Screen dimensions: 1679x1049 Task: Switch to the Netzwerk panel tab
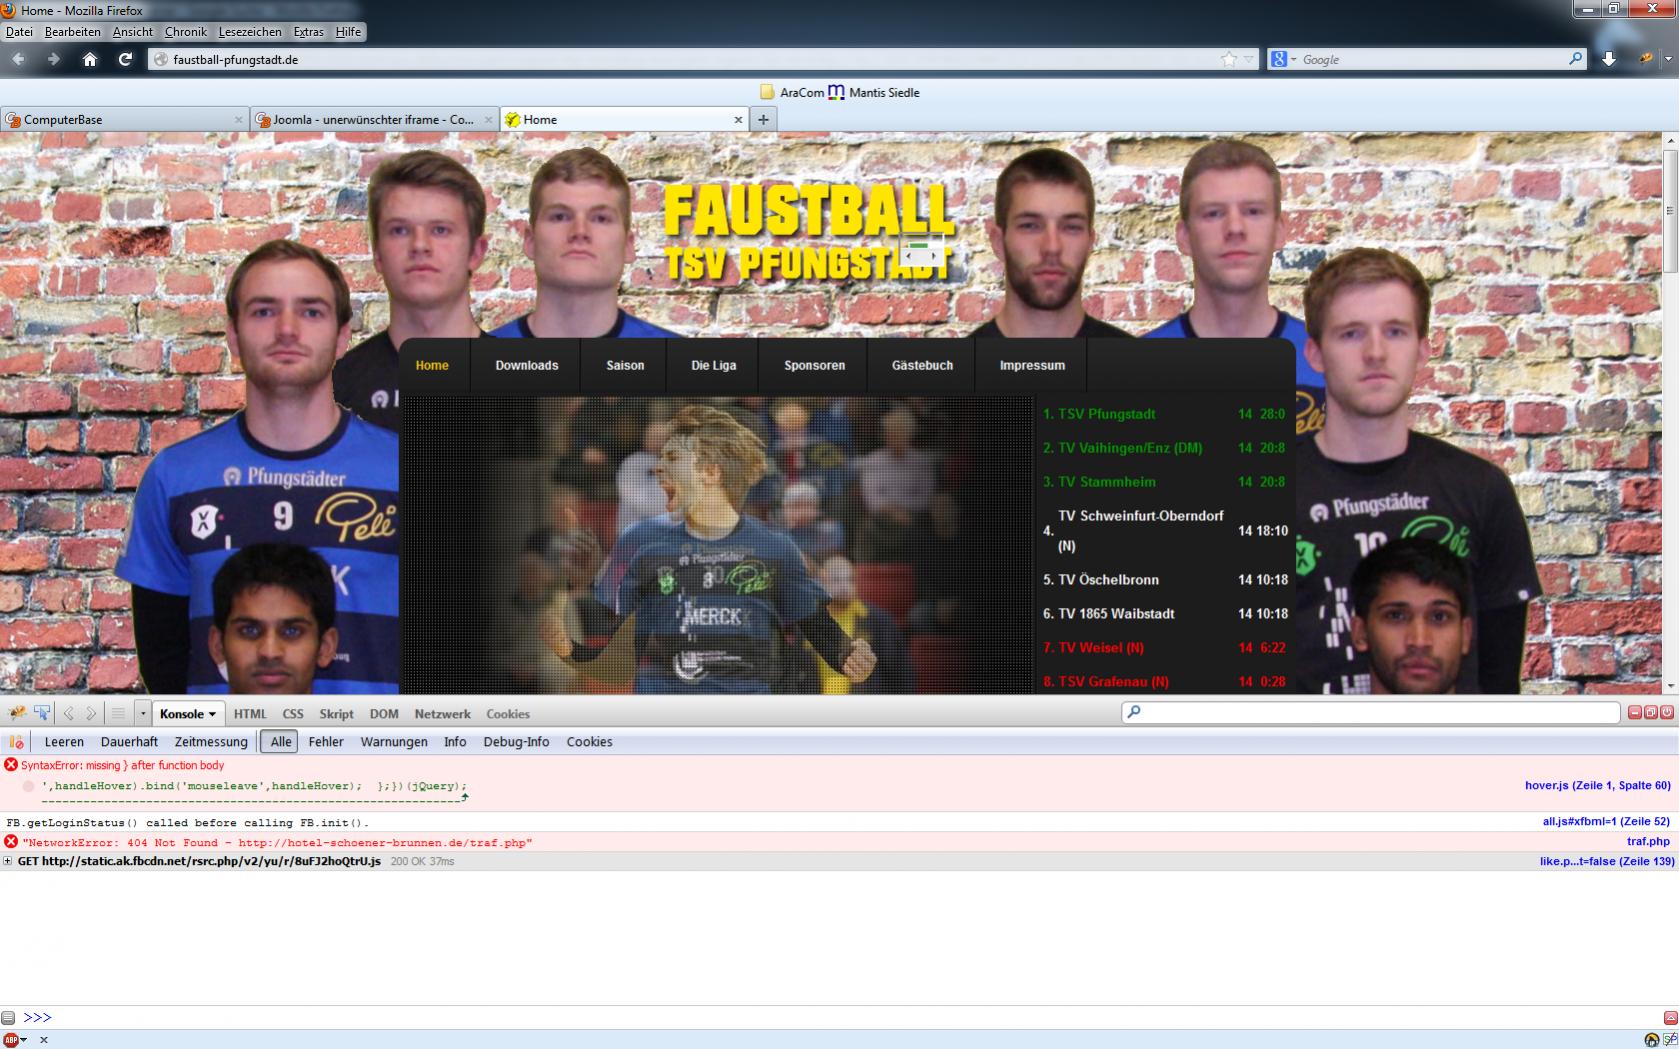[442, 714]
